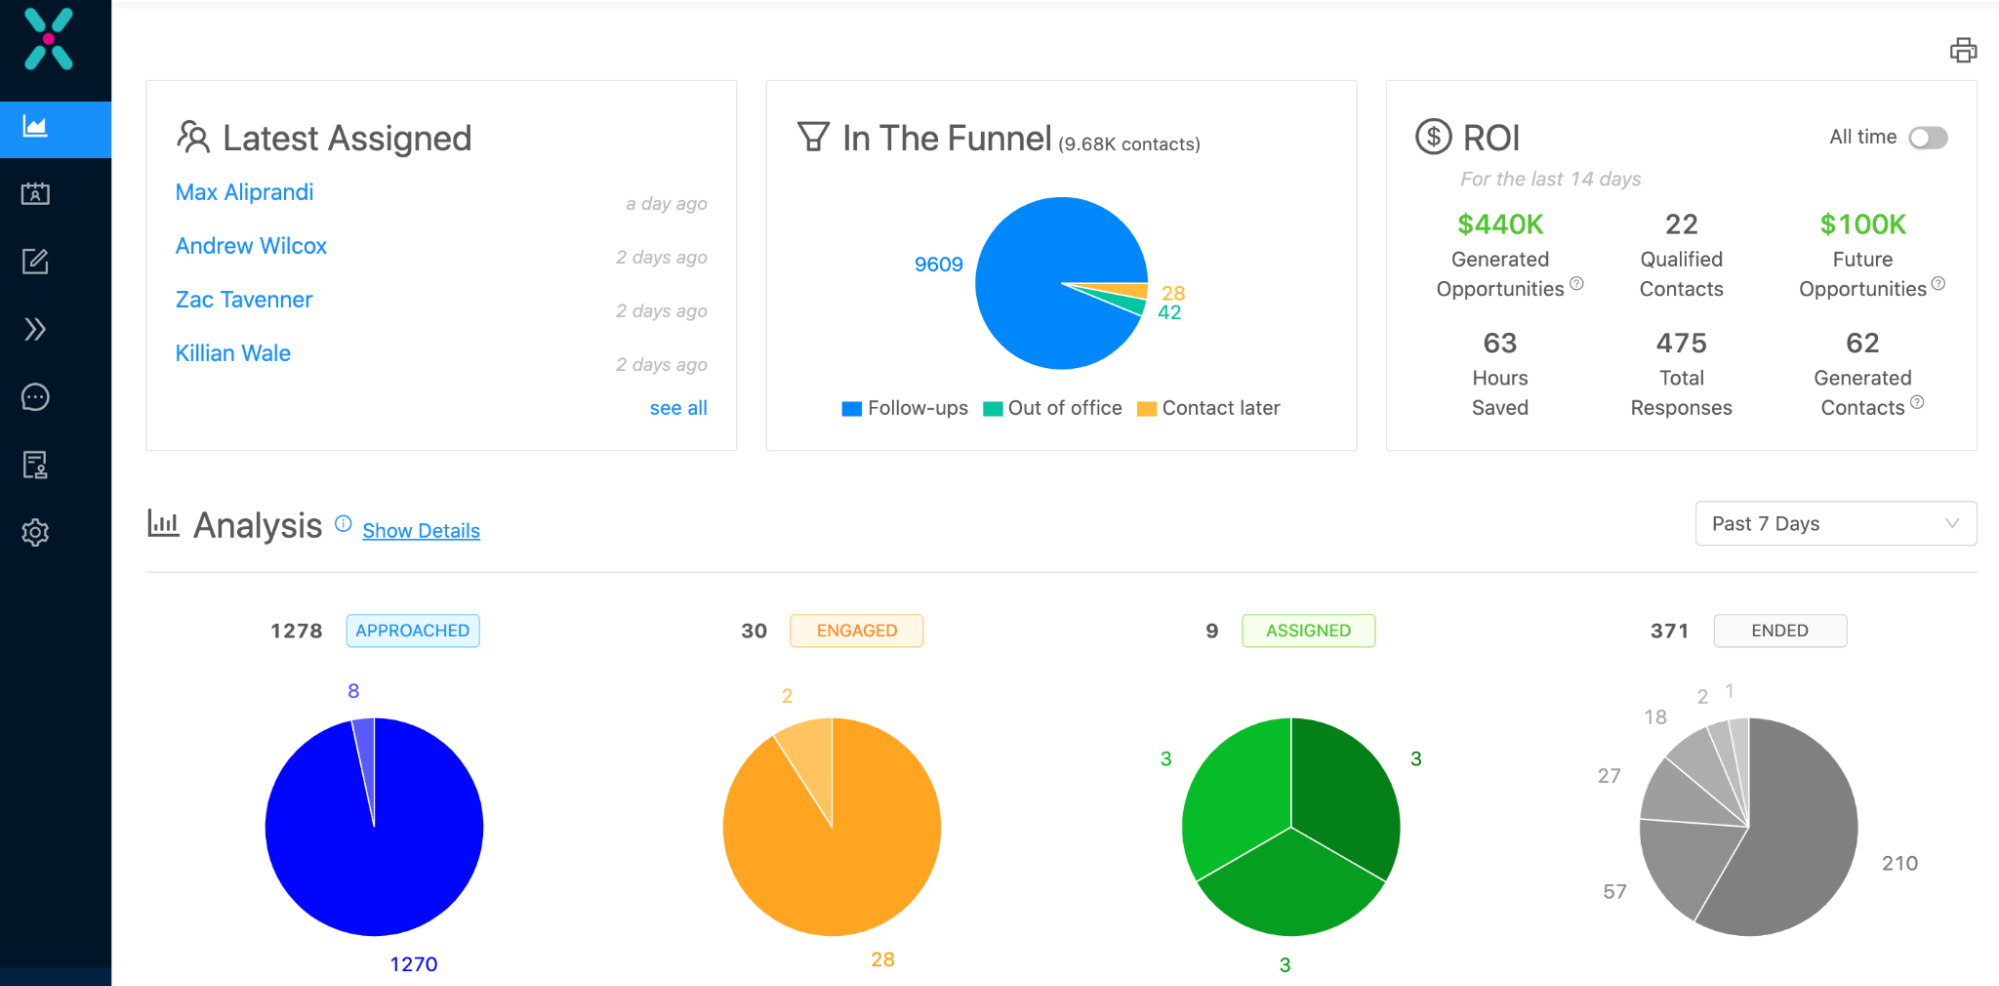Click the see all link in Latest Assigned
Image resolution: width=1999 pixels, height=986 pixels.
pos(678,407)
